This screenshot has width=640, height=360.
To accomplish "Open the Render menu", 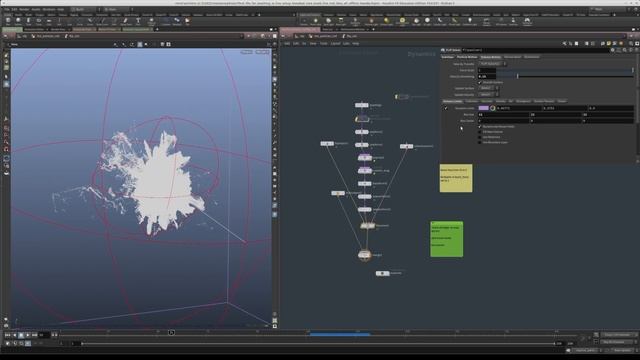I will pos(24,9).
